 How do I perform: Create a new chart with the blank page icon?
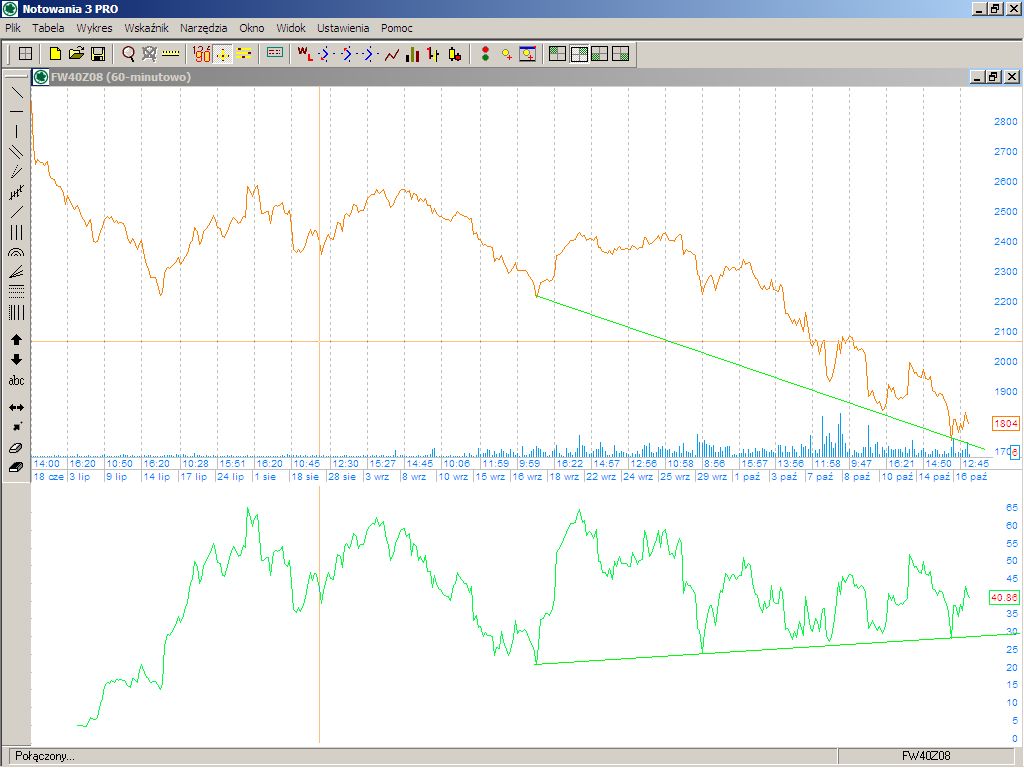coord(56,54)
